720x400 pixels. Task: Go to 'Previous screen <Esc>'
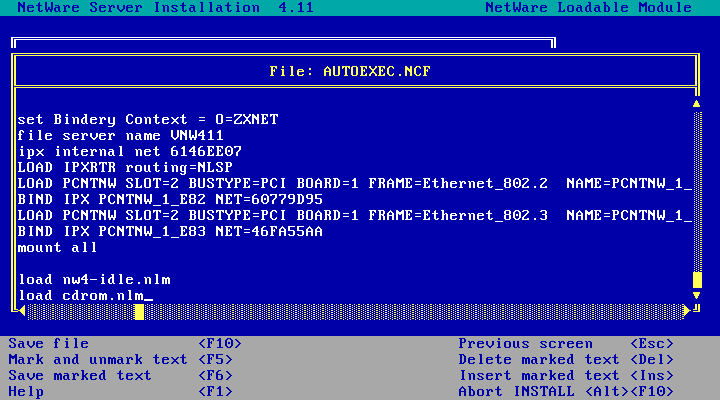point(566,344)
